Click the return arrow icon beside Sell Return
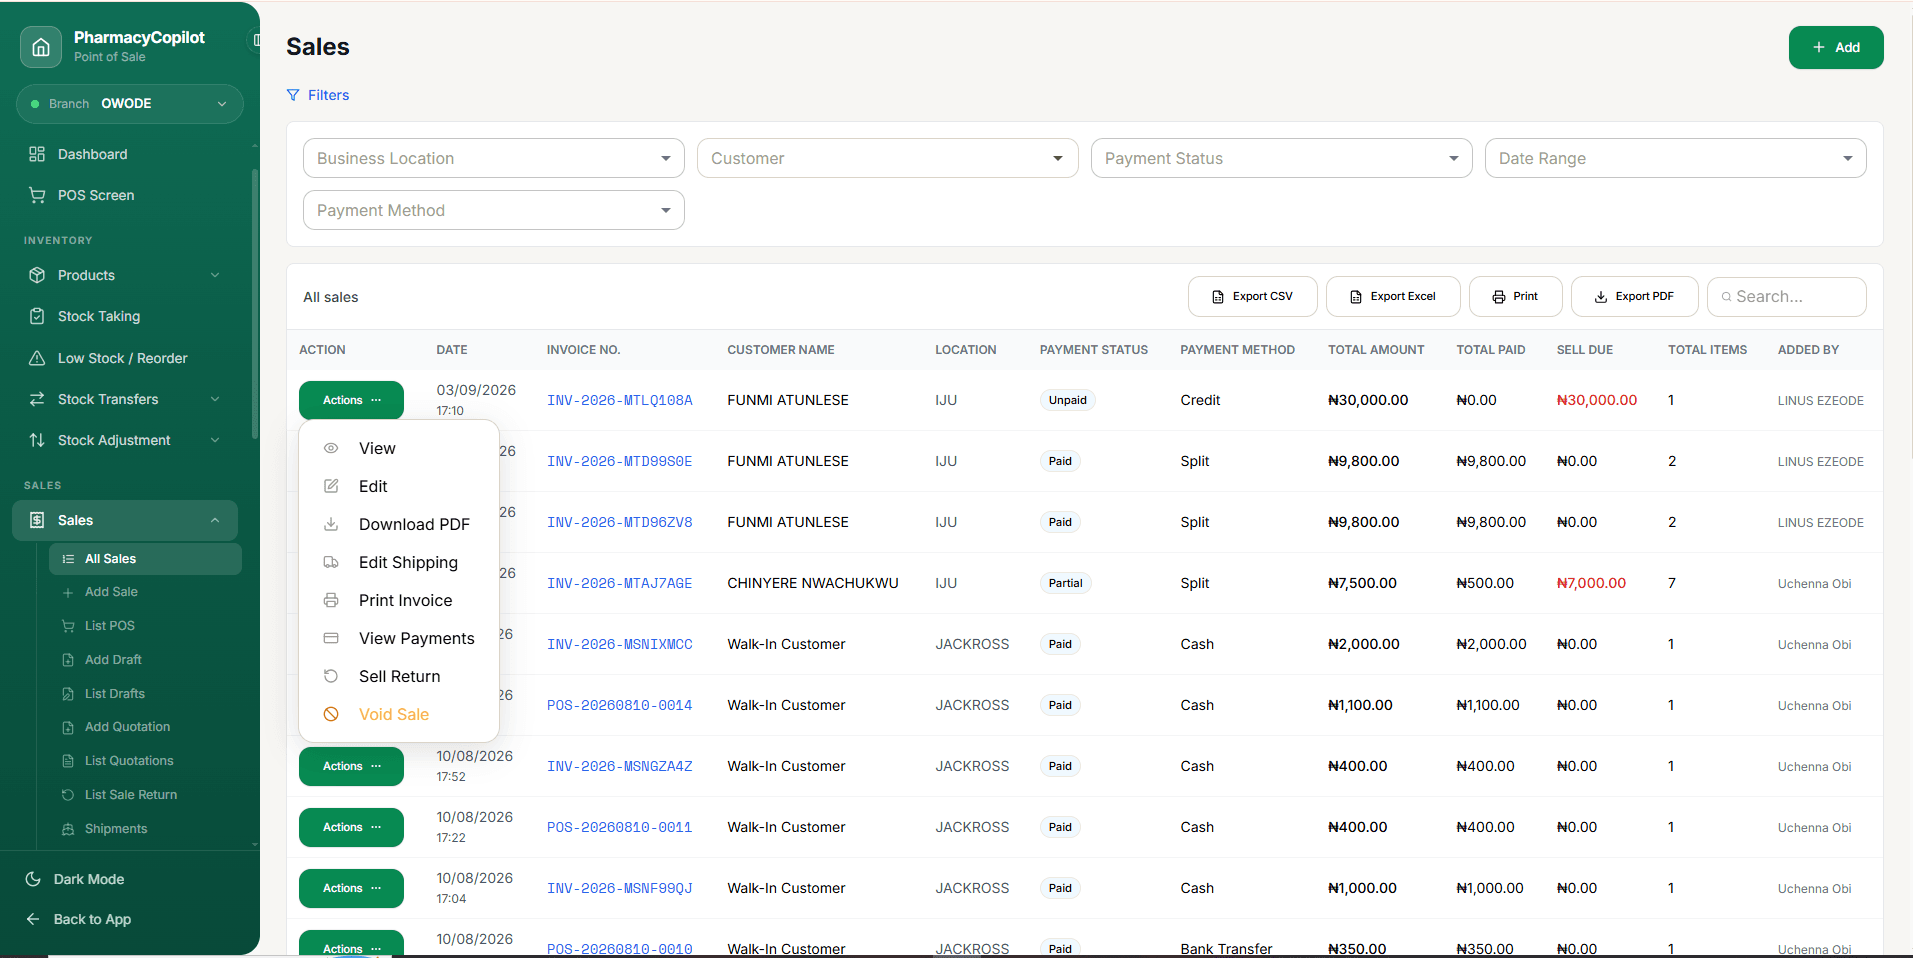1913x958 pixels. [x=331, y=676]
